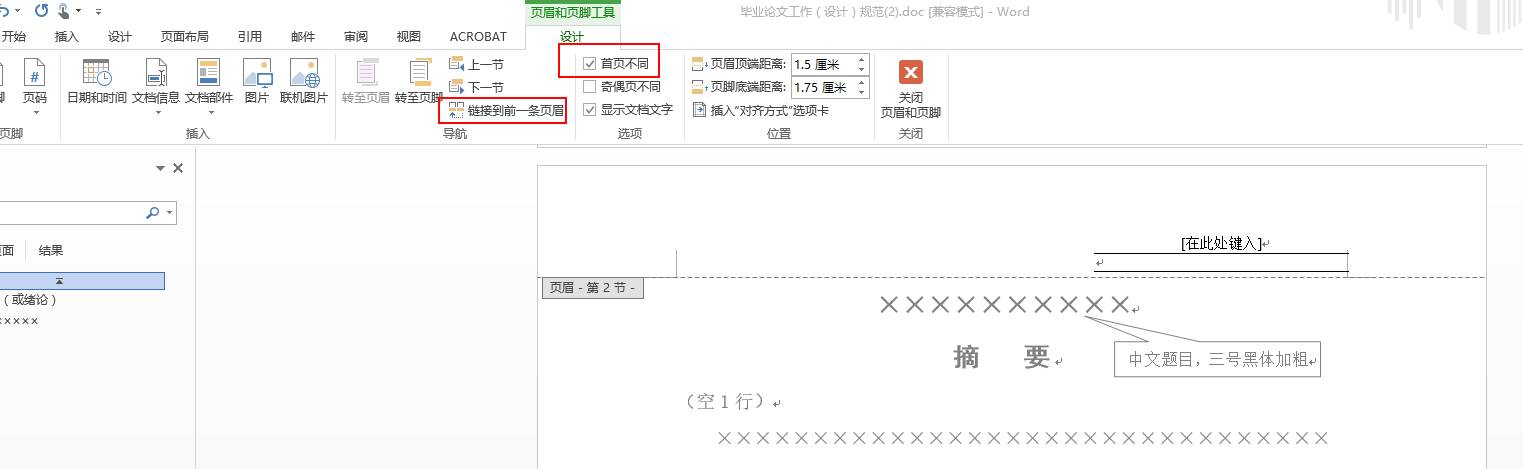The image size is (1523, 469).
Task: Click the 摘 要 heading in document
Action: pyautogui.click(x=1002, y=356)
